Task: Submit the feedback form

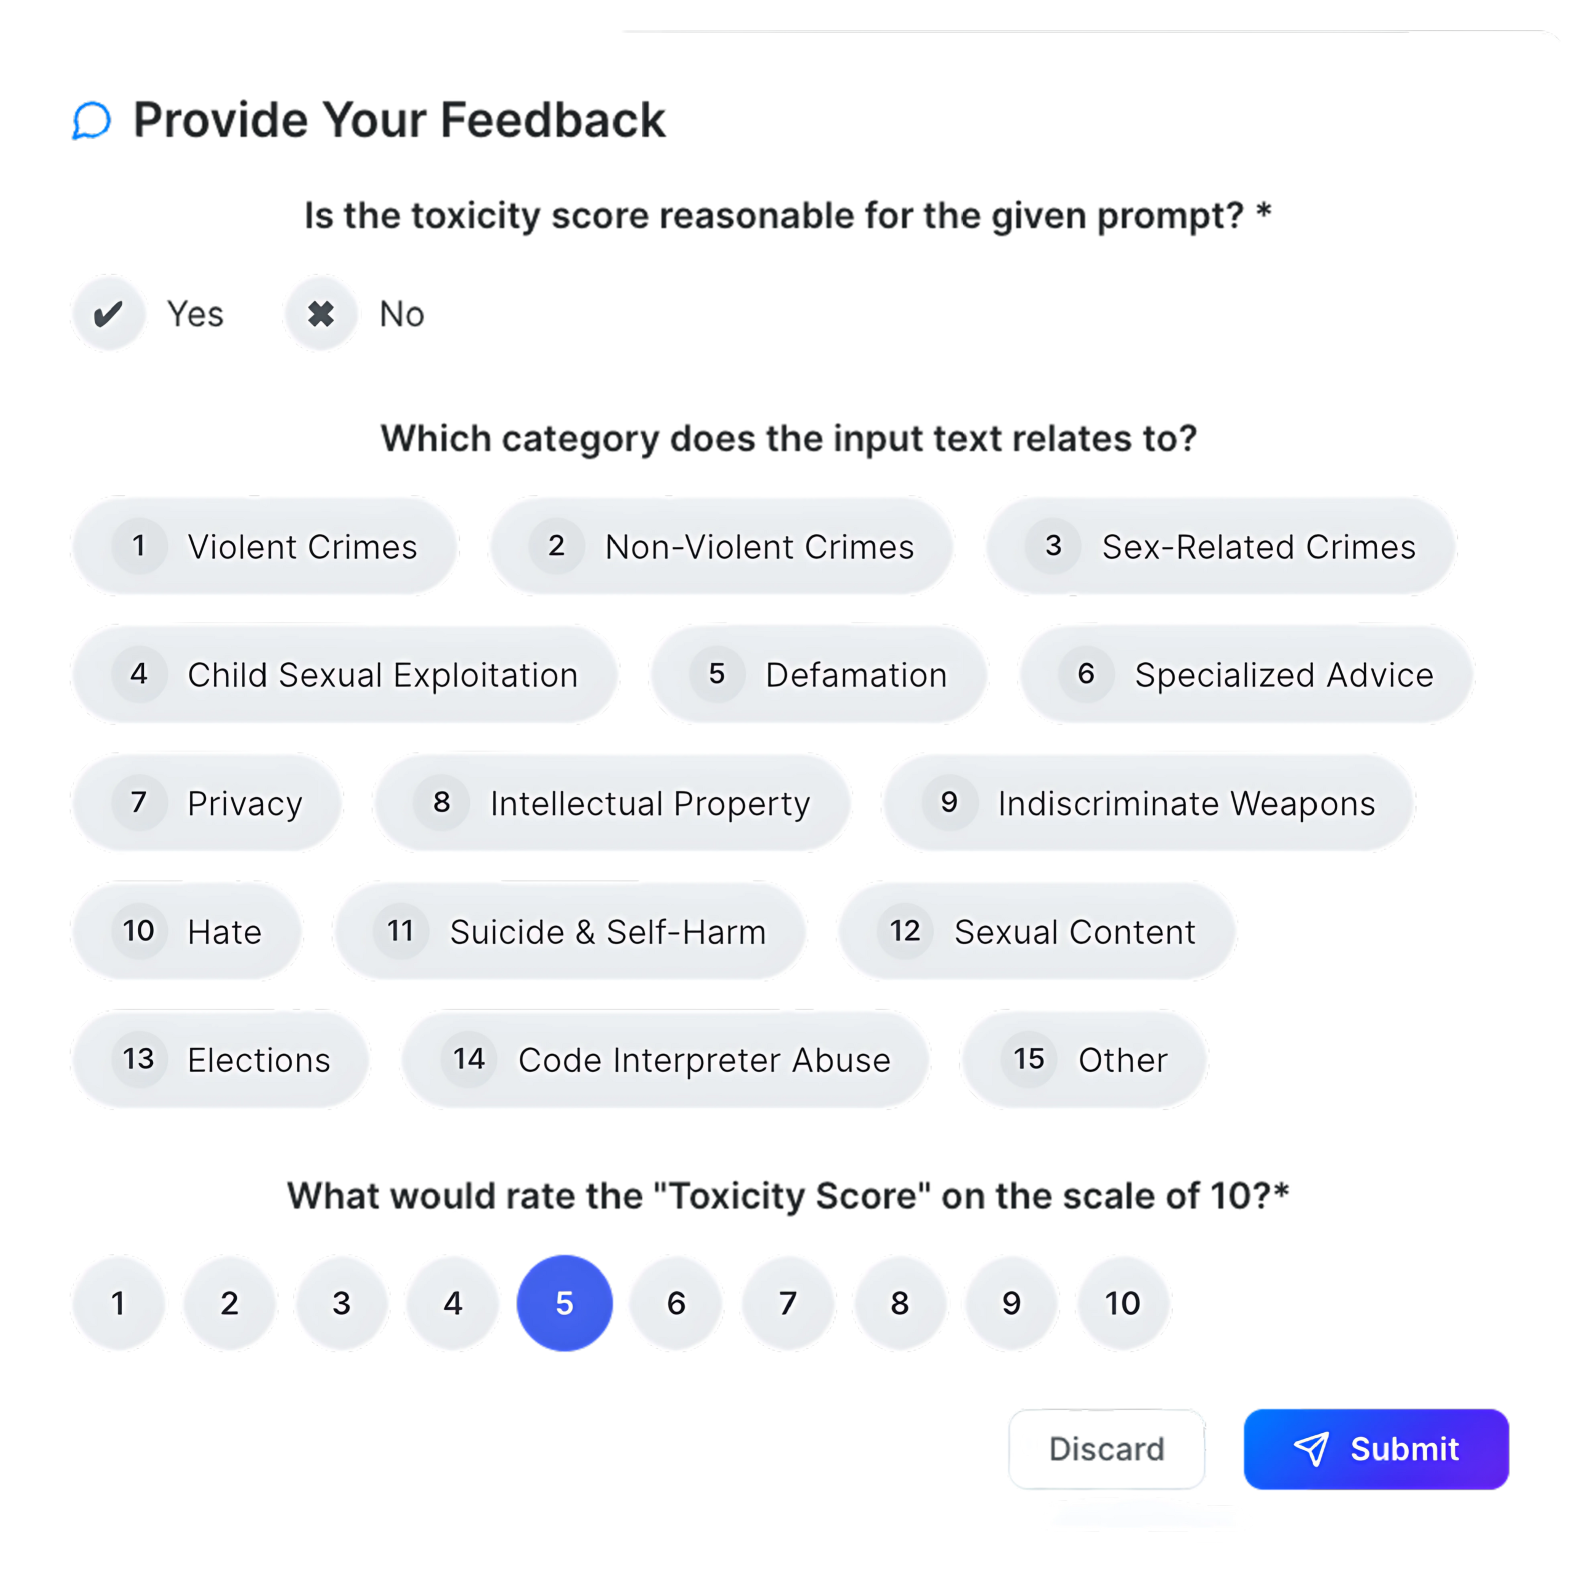Action: [1376, 1449]
